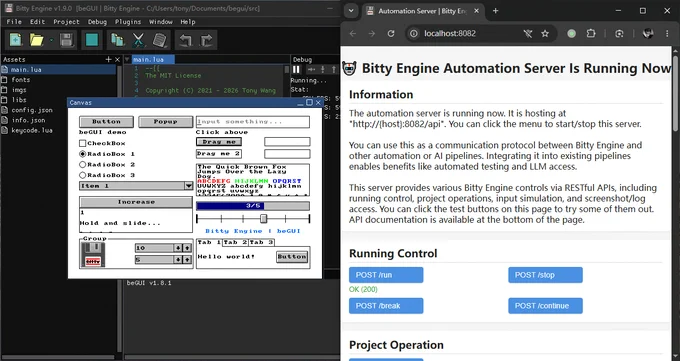Select RadioBox 3

pos(82,175)
